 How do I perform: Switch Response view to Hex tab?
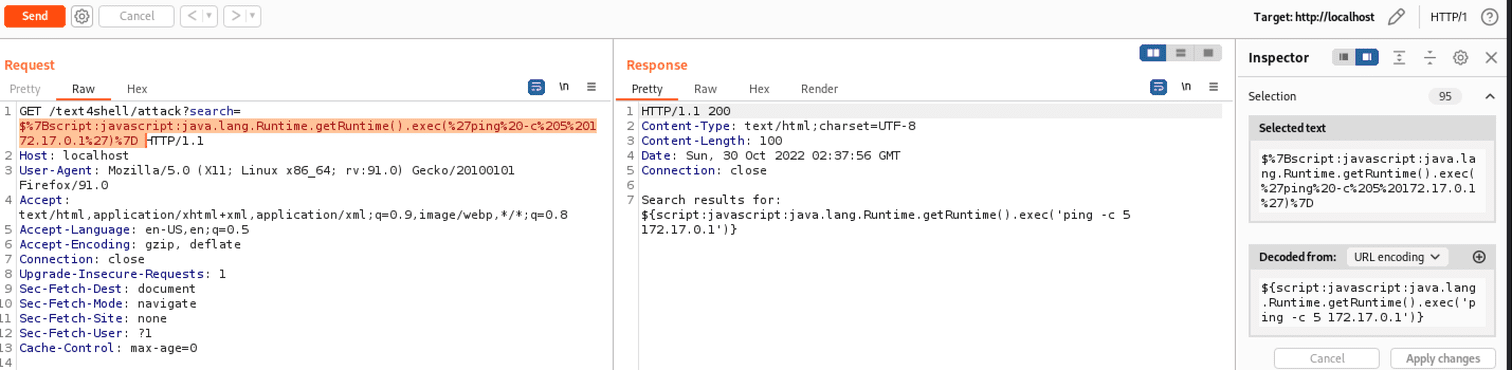pyautogui.click(x=759, y=89)
